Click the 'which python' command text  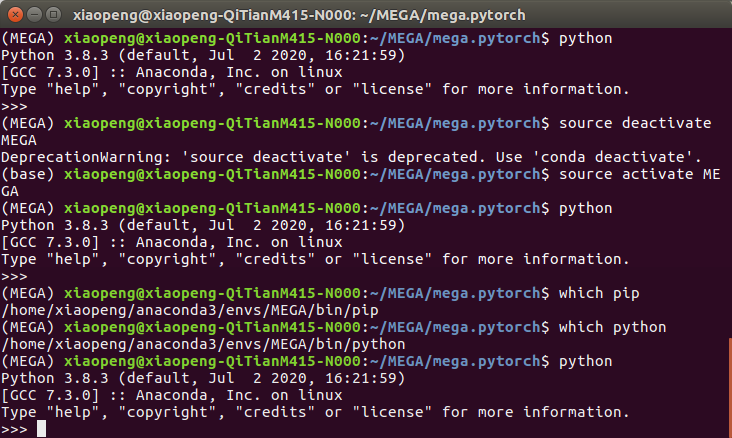[x=612, y=327]
